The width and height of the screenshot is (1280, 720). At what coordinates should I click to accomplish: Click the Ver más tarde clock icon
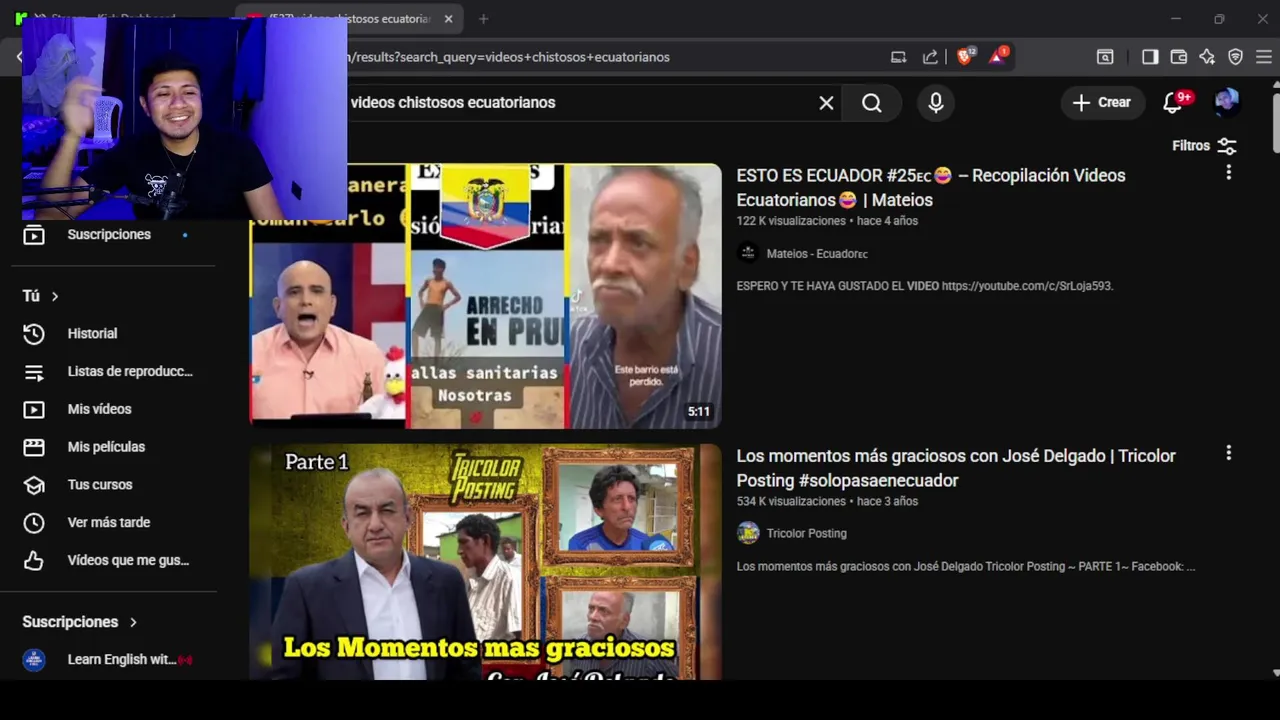coord(34,523)
